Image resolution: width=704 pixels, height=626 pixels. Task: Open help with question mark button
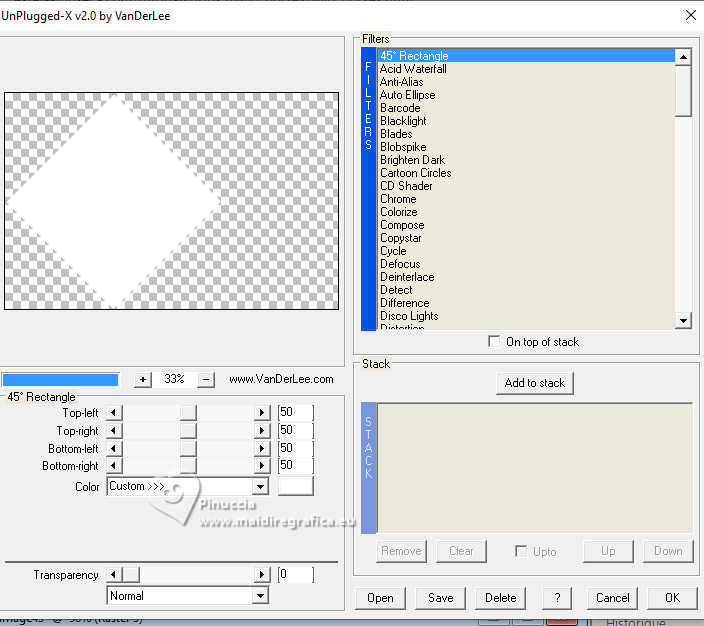coord(557,598)
